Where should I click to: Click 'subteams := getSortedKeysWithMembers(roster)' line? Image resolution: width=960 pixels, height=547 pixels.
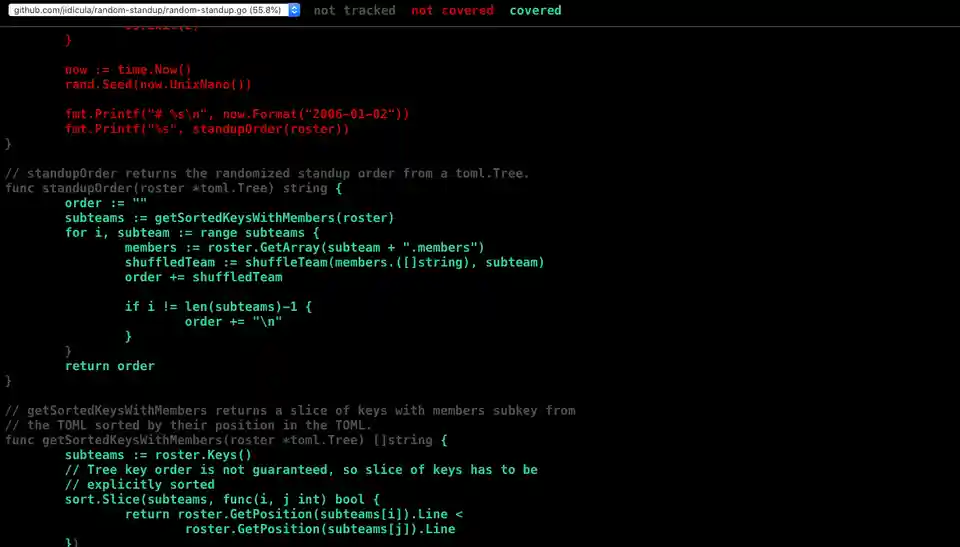tap(230, 218)
